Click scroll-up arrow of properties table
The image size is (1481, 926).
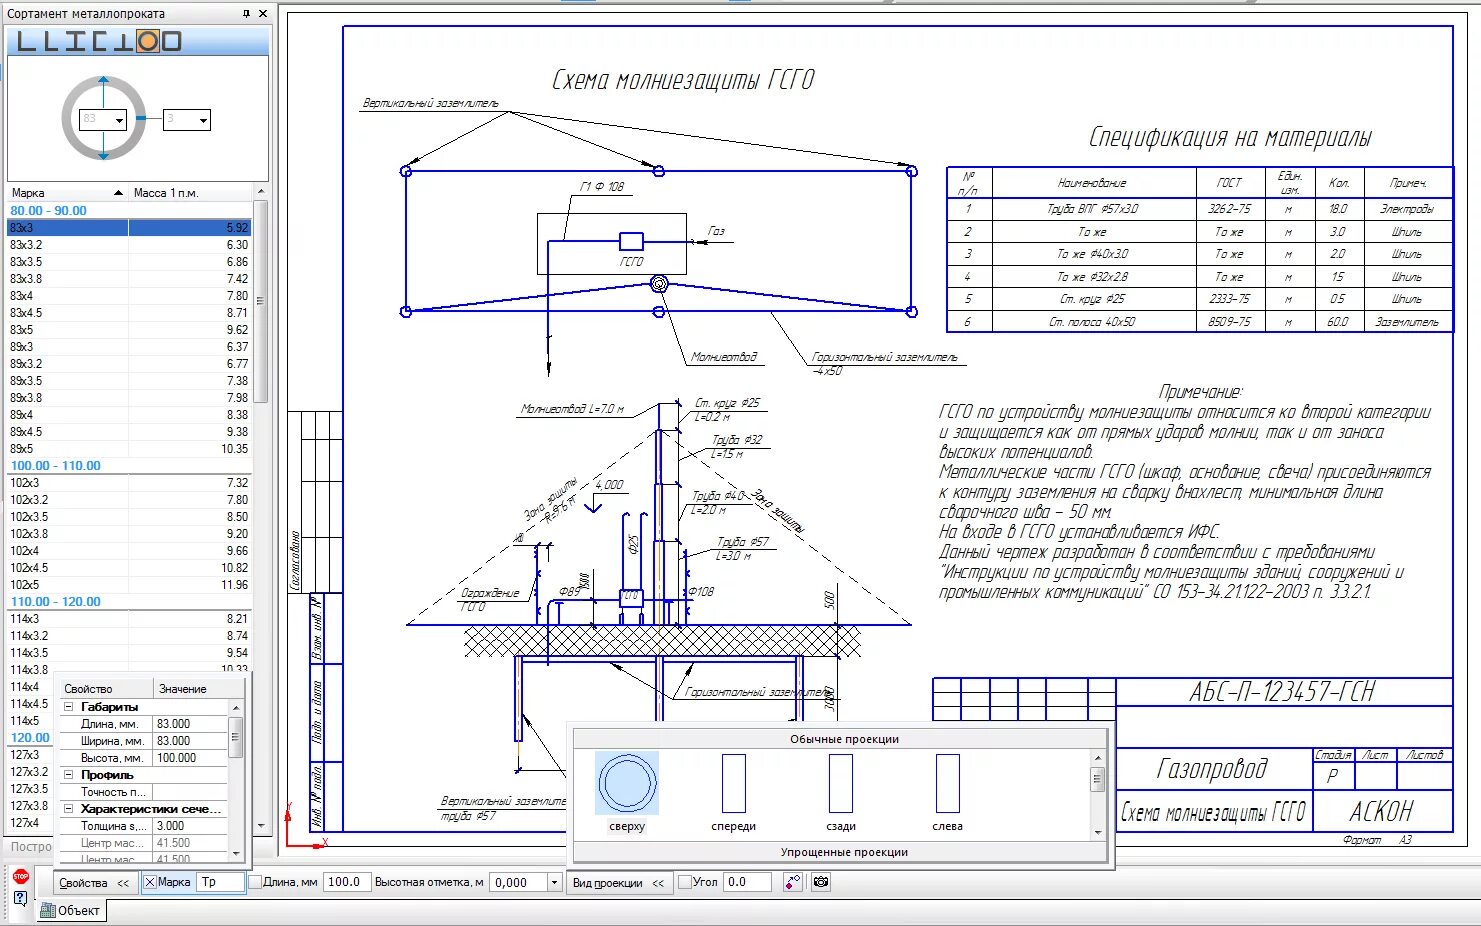(236, 708)
